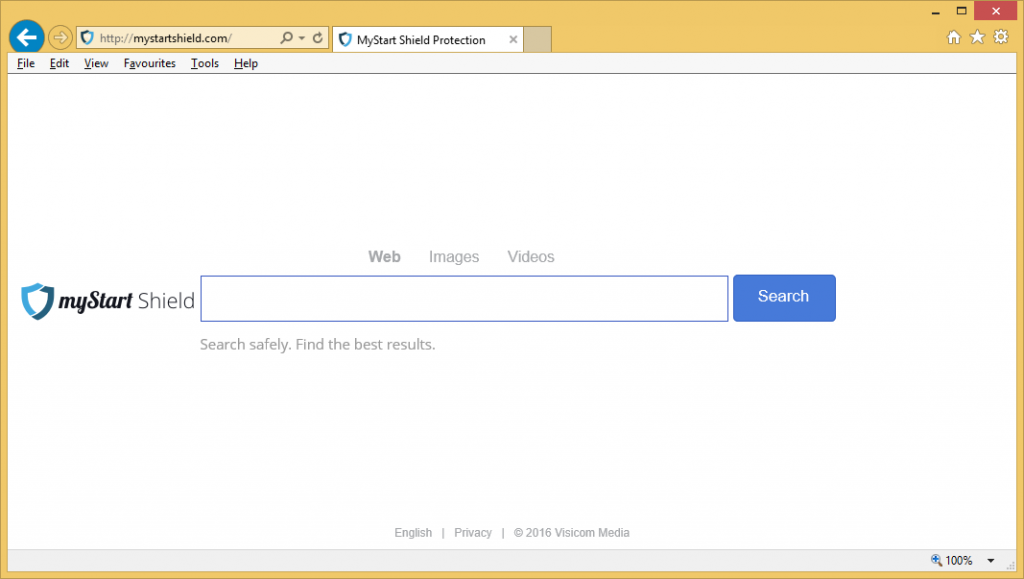1024x579 pixels.
Task: Focus the main search text box
Action: [464, 299]
